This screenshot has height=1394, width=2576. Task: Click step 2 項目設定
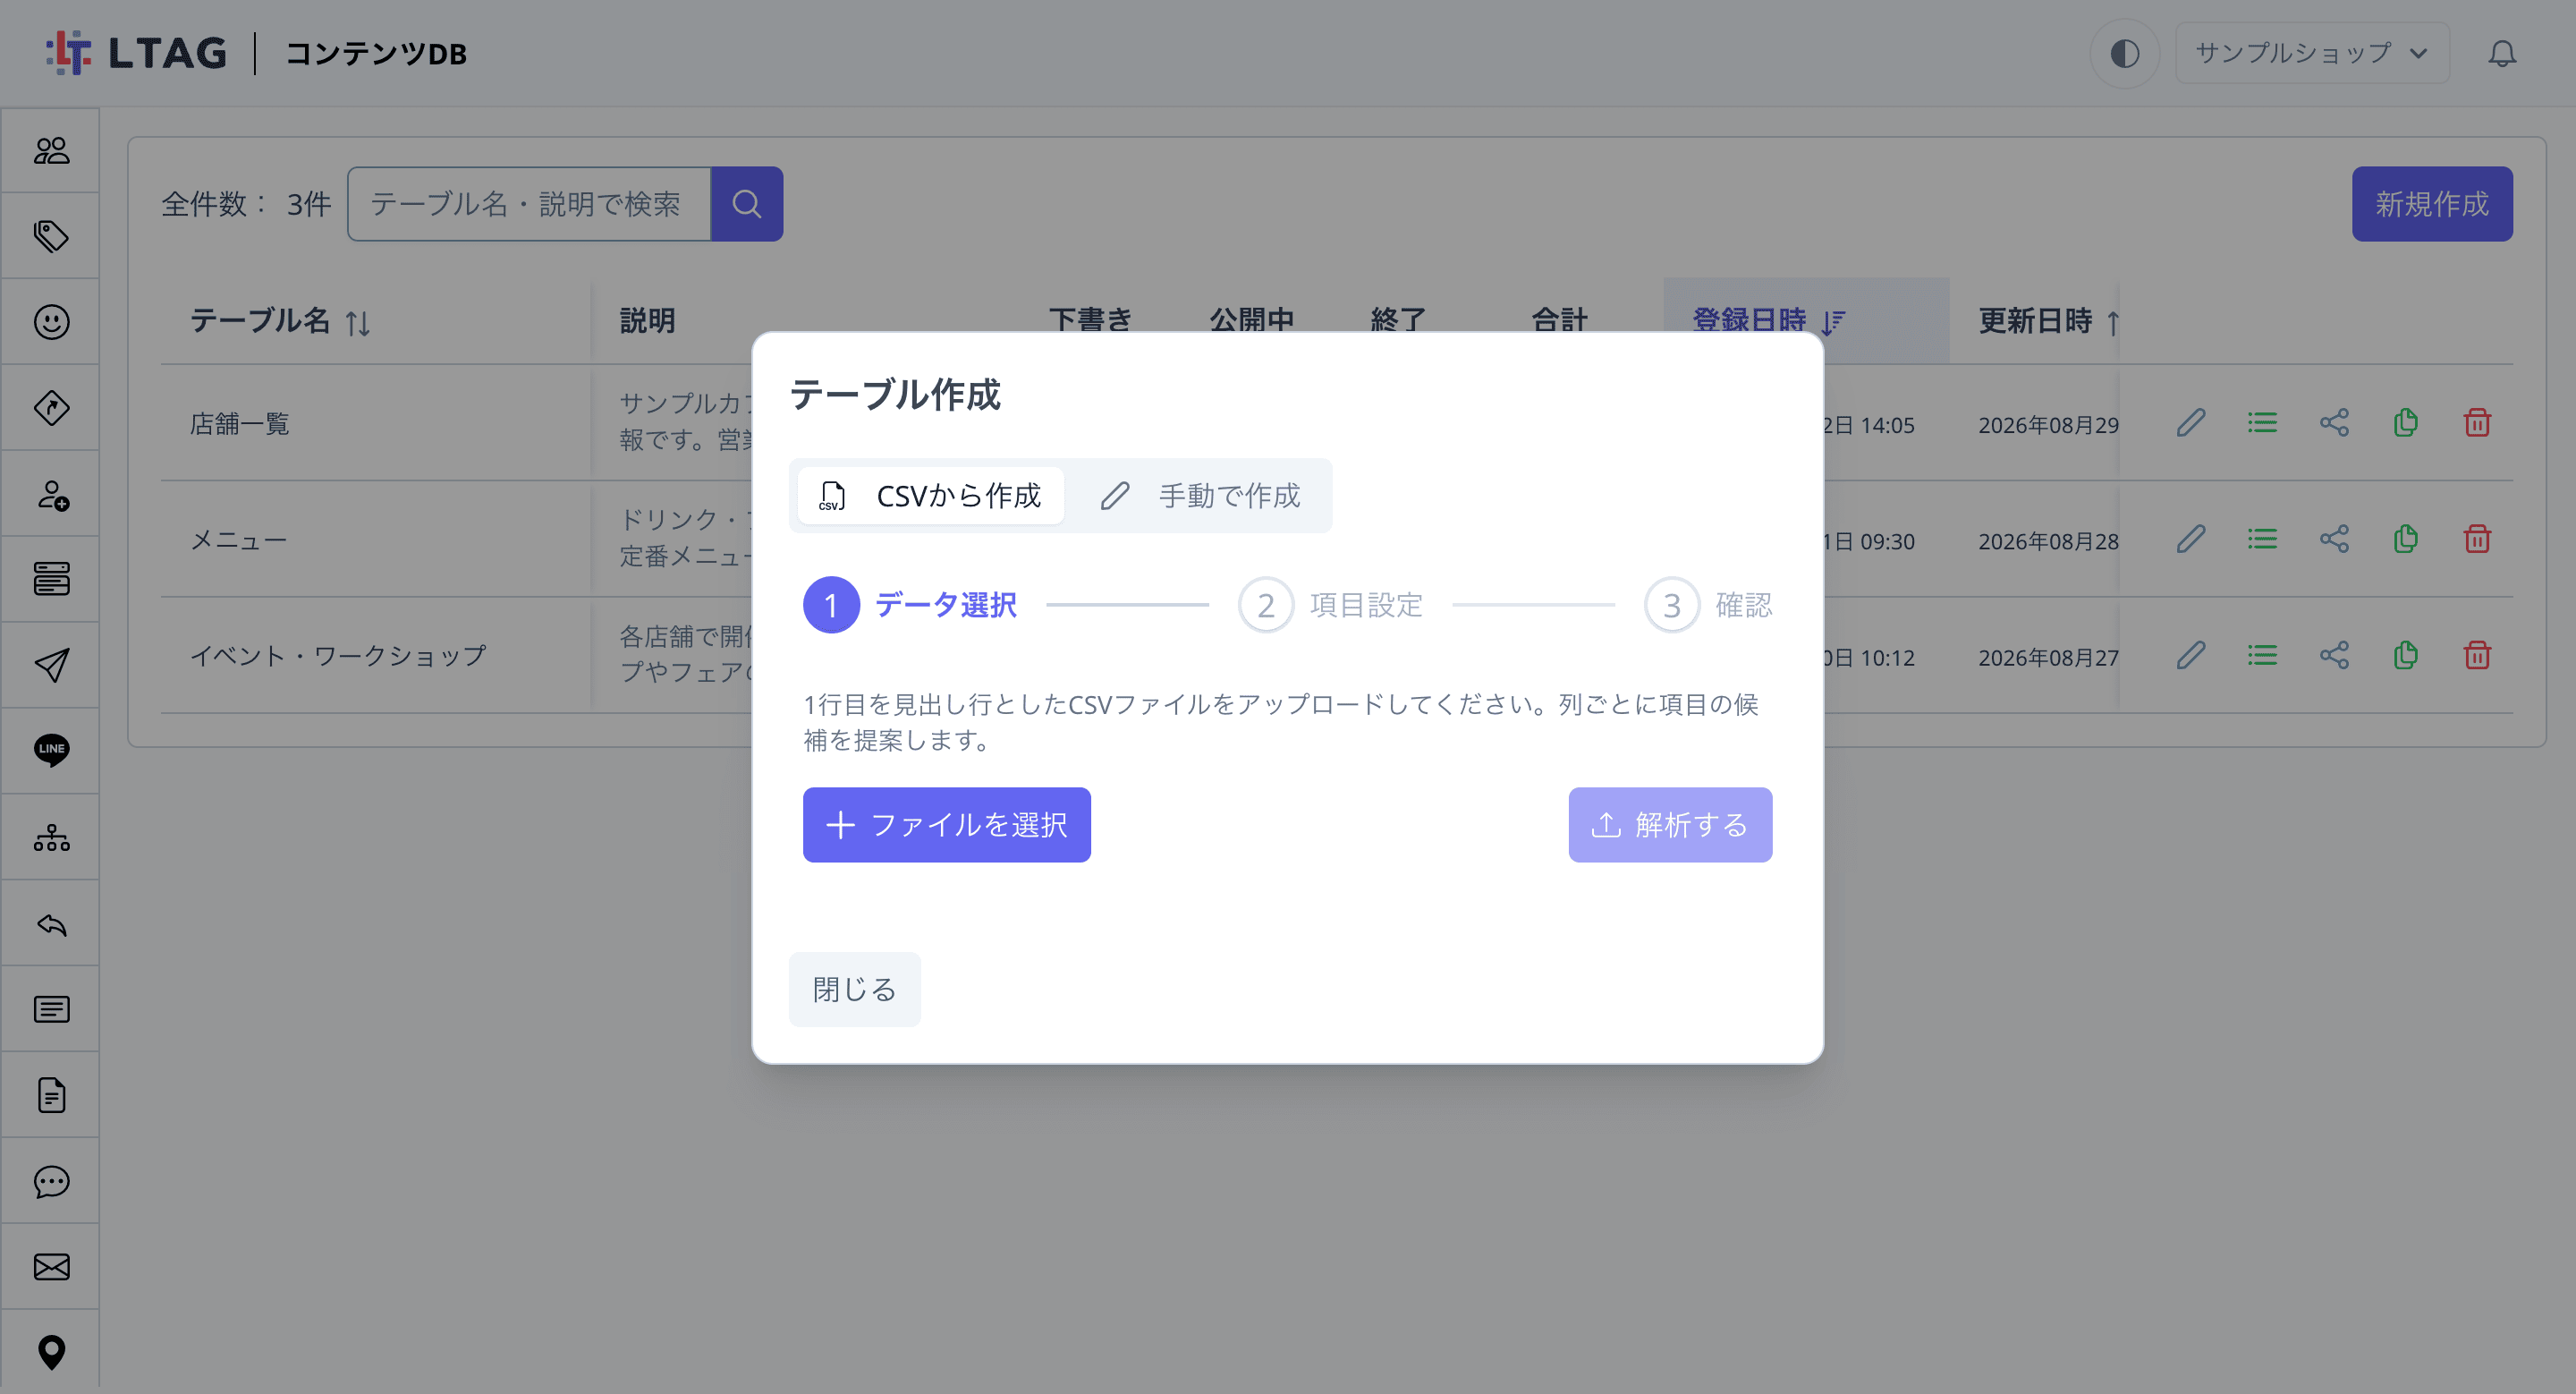click(x=1330, y=605)
